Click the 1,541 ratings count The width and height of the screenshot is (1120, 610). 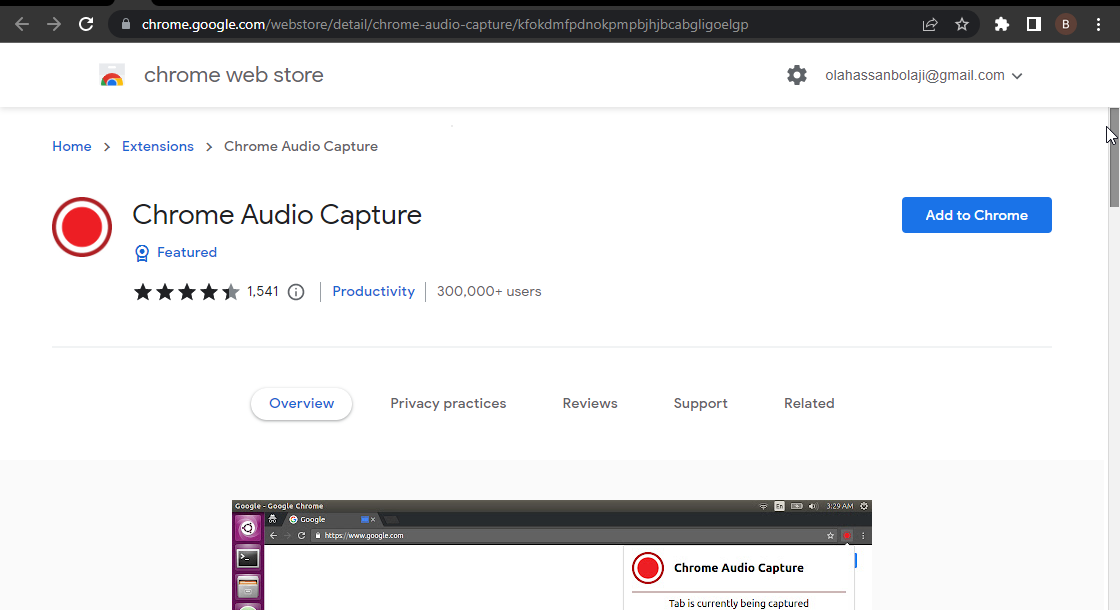pyautogui.click(x=263, y=291)
